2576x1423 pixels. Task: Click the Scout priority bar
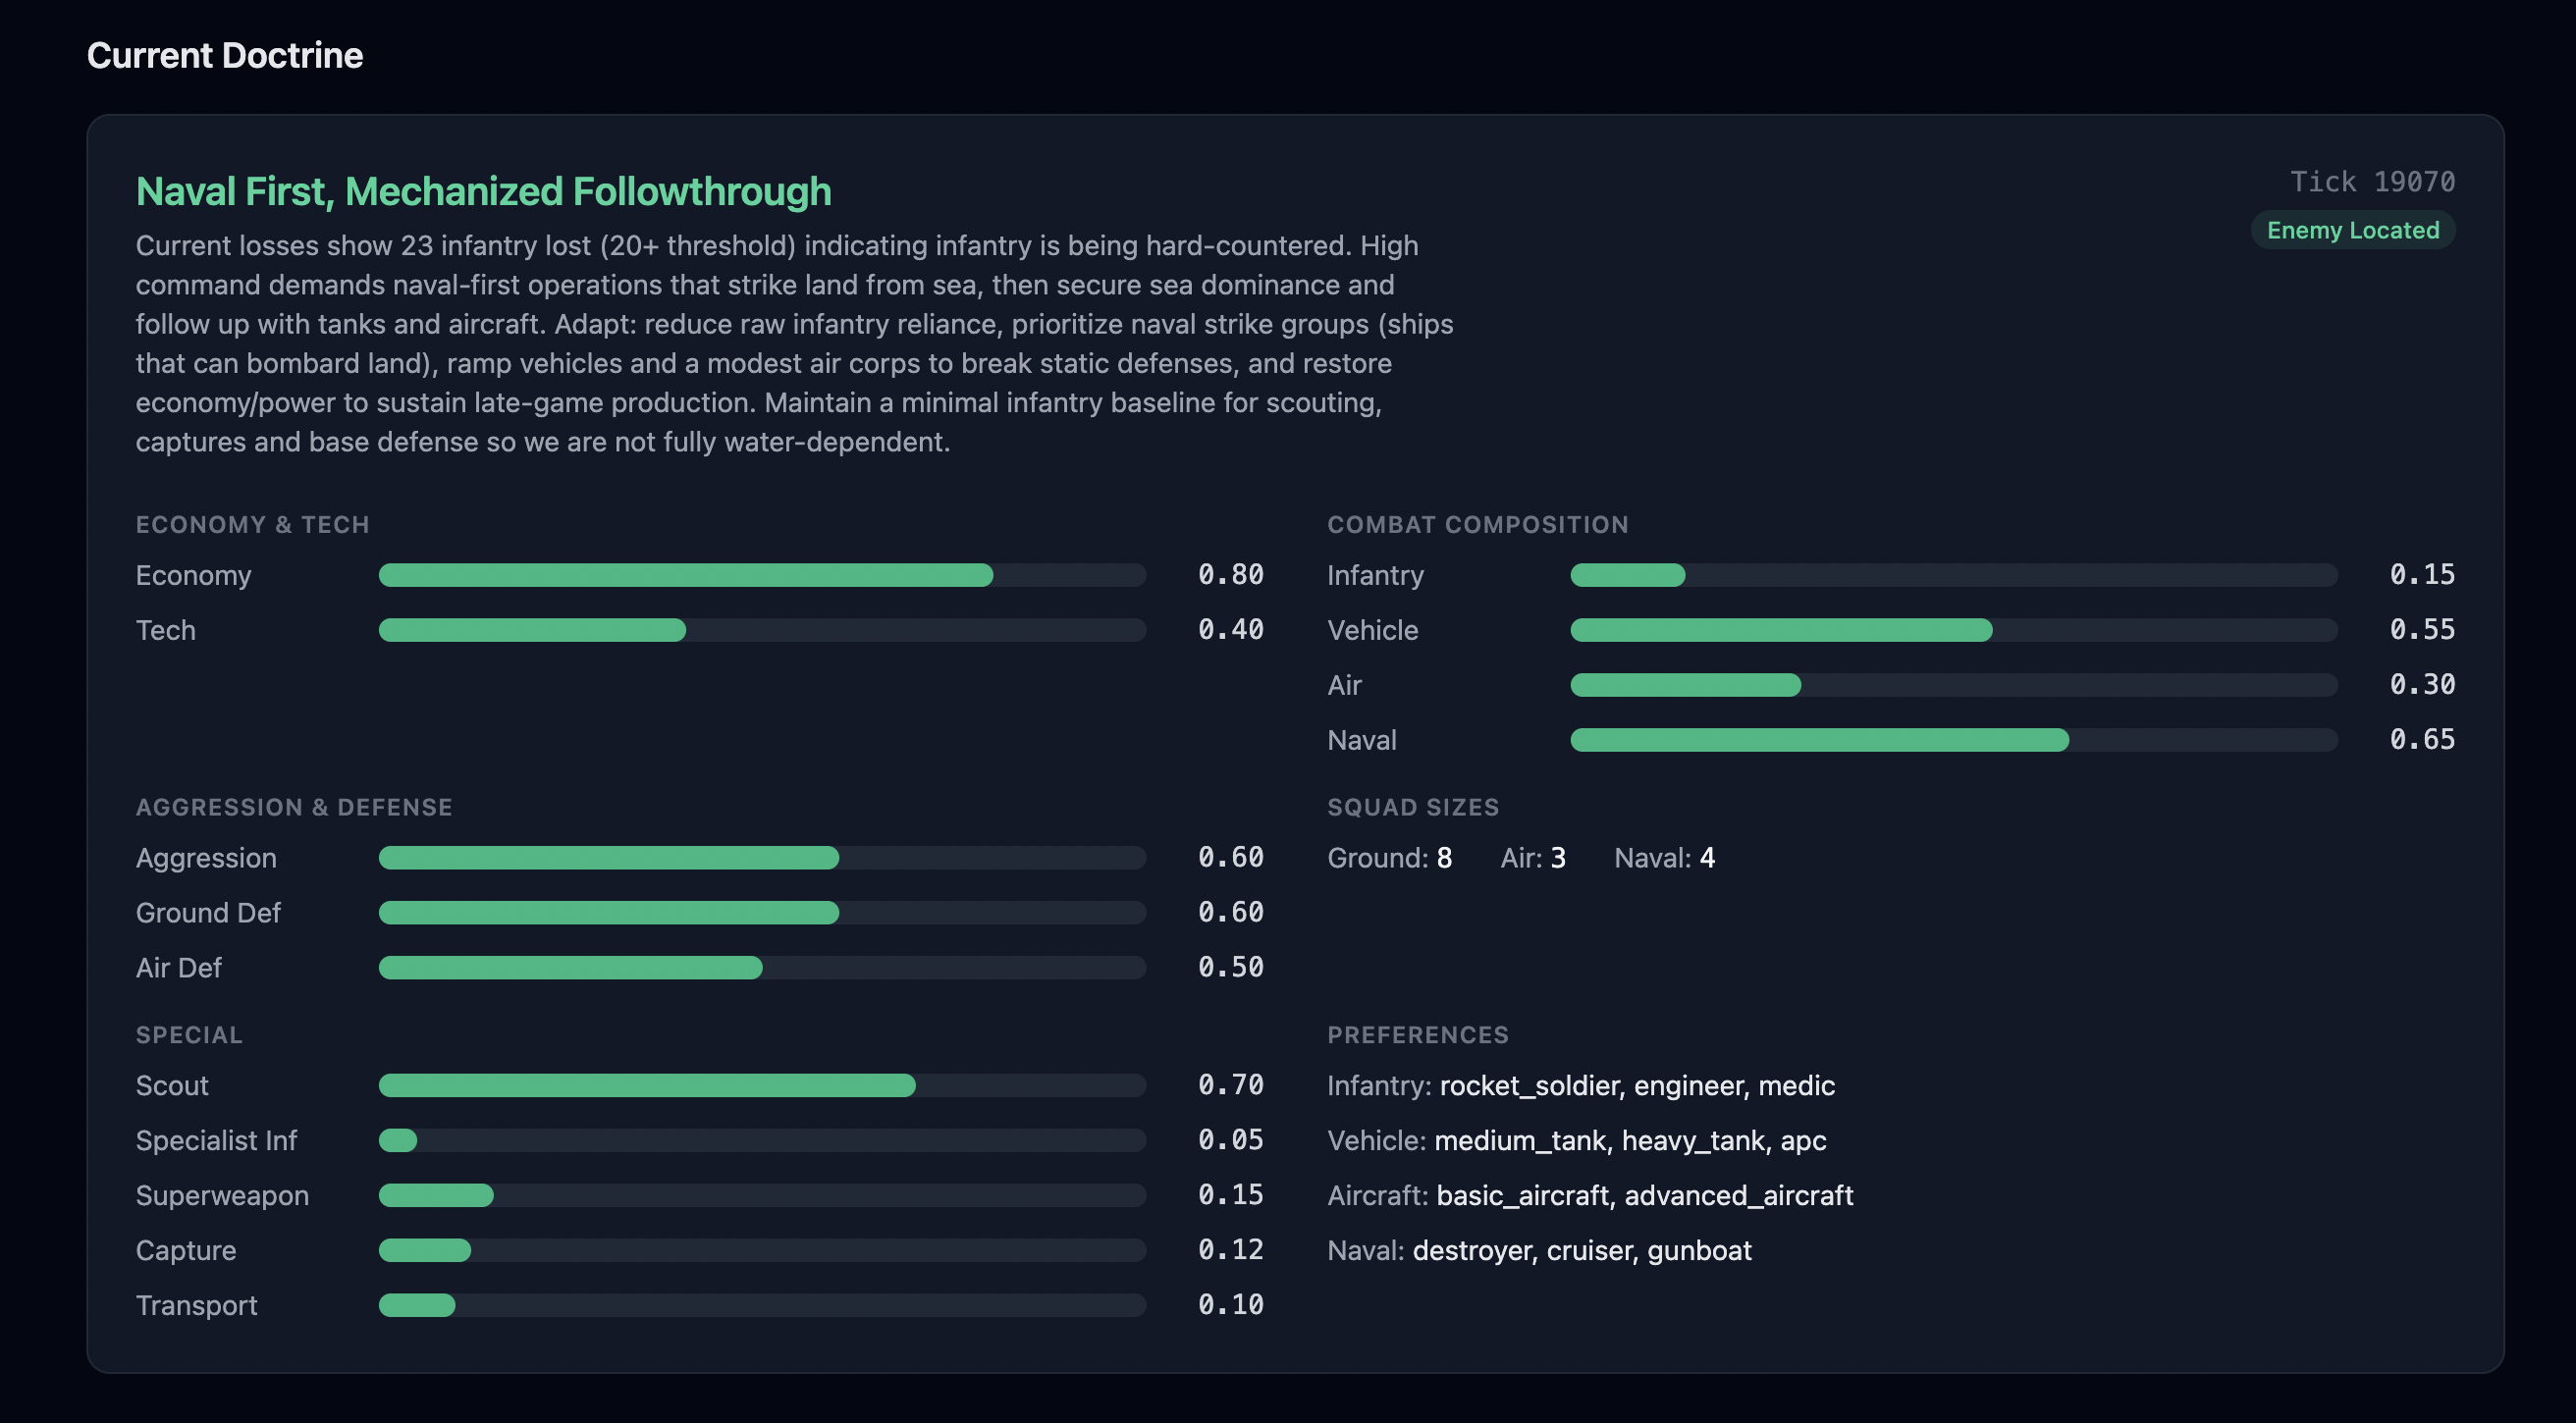762,1086
